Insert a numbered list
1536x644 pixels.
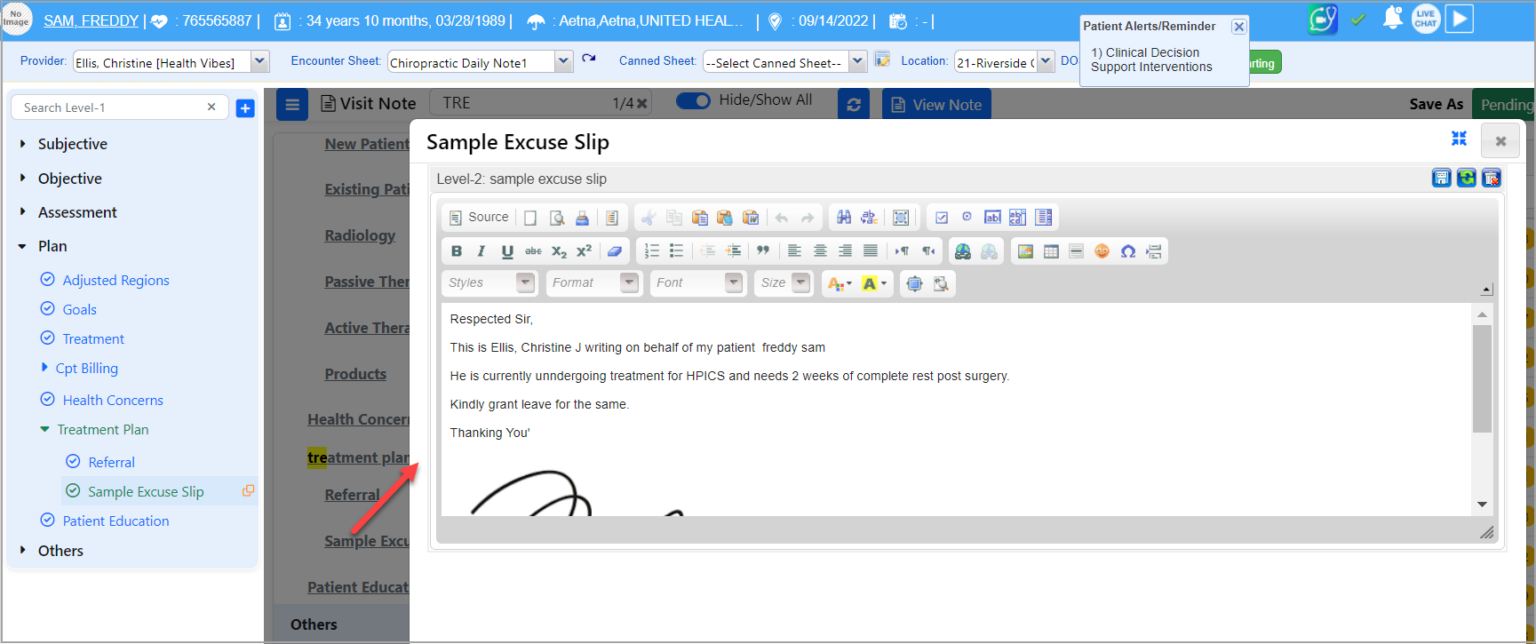click(x=651, y=250)
